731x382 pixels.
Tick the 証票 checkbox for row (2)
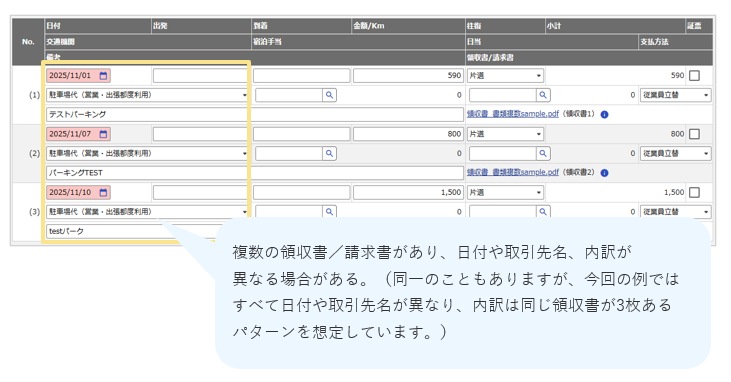[694, 134]
